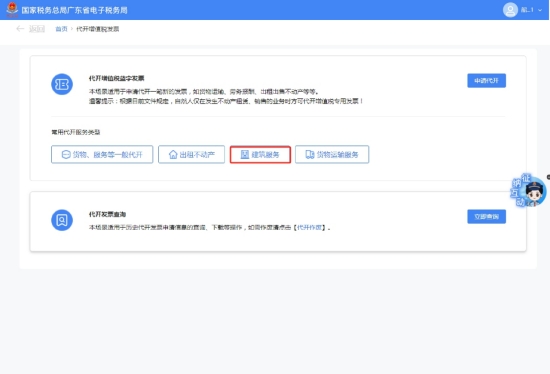Click the invoice ticket circle icon
The width and height of the screenshot is (550, 374).
[x=62, y=84]
